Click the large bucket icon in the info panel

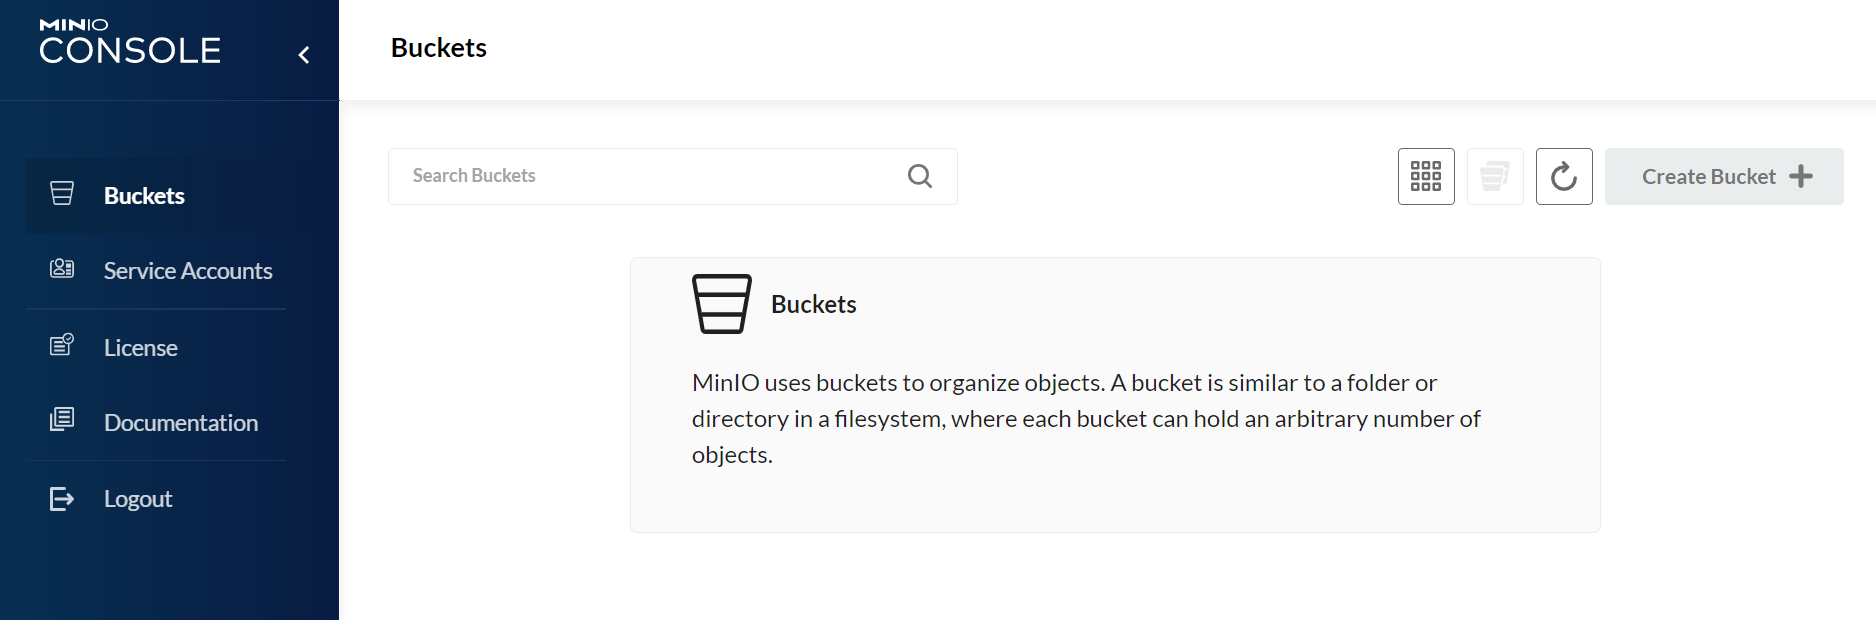tap(722, 303)
